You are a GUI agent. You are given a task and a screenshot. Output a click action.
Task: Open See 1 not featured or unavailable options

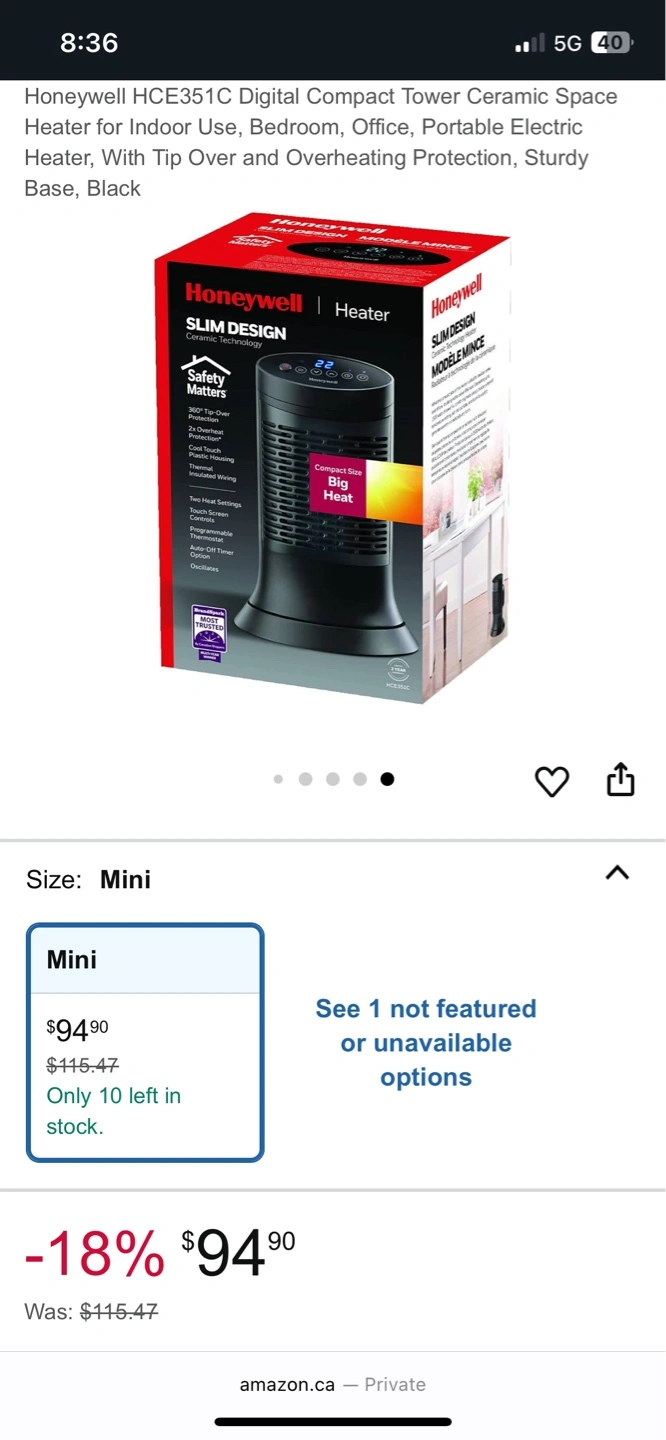click(x=426, y=1043)
